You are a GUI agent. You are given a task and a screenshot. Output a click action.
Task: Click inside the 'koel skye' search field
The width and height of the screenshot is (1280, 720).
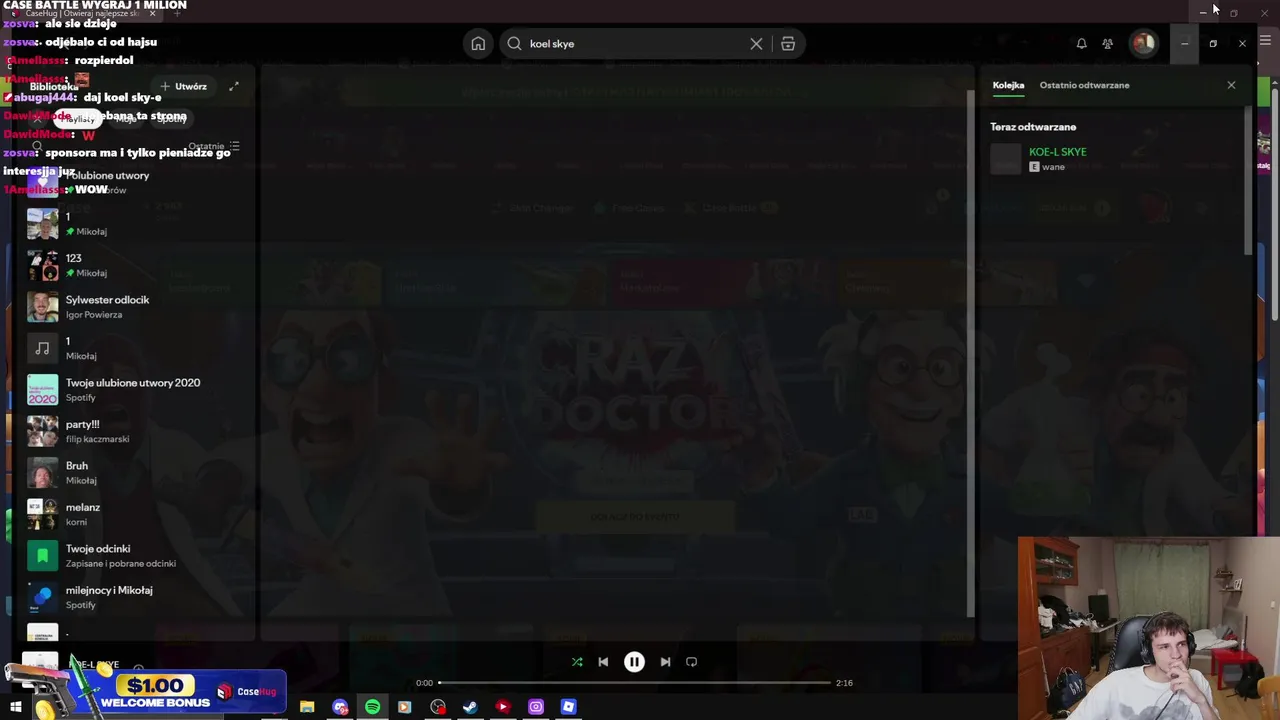coord(635,44)
